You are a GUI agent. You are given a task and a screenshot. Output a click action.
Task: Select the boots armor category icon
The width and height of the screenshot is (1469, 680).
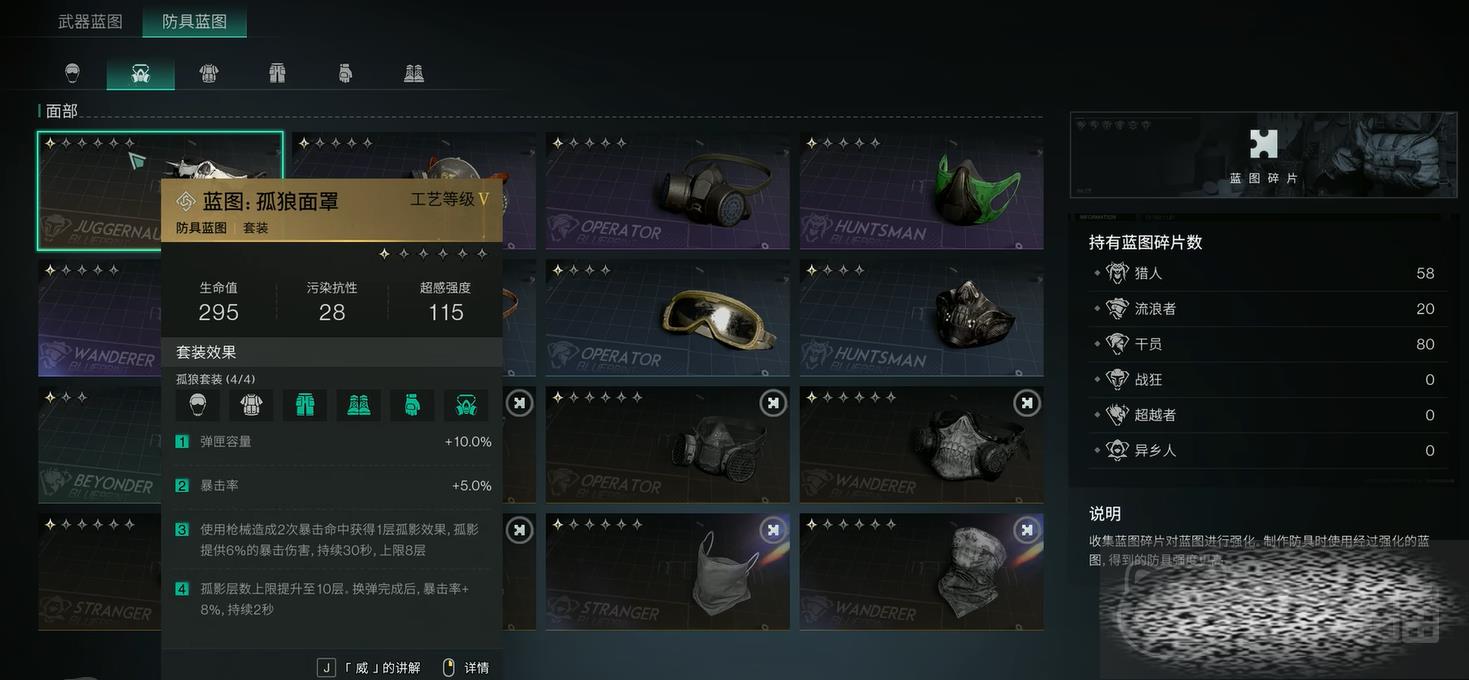click(414, 73)
